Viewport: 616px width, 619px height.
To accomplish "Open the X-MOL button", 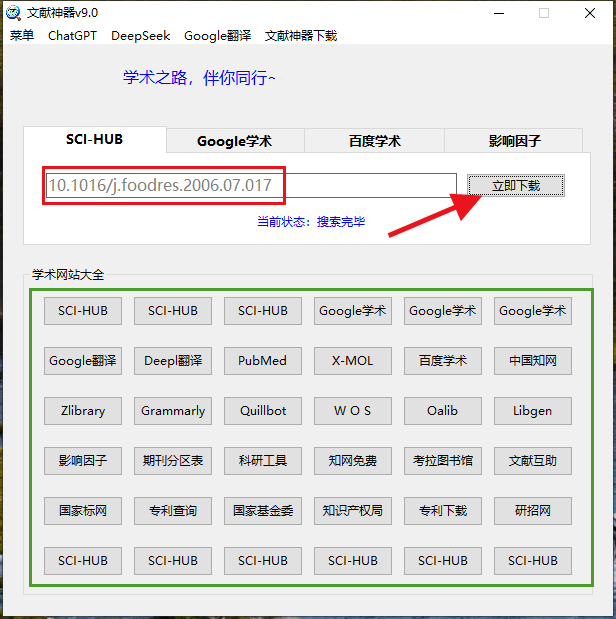I will (353, 361).
